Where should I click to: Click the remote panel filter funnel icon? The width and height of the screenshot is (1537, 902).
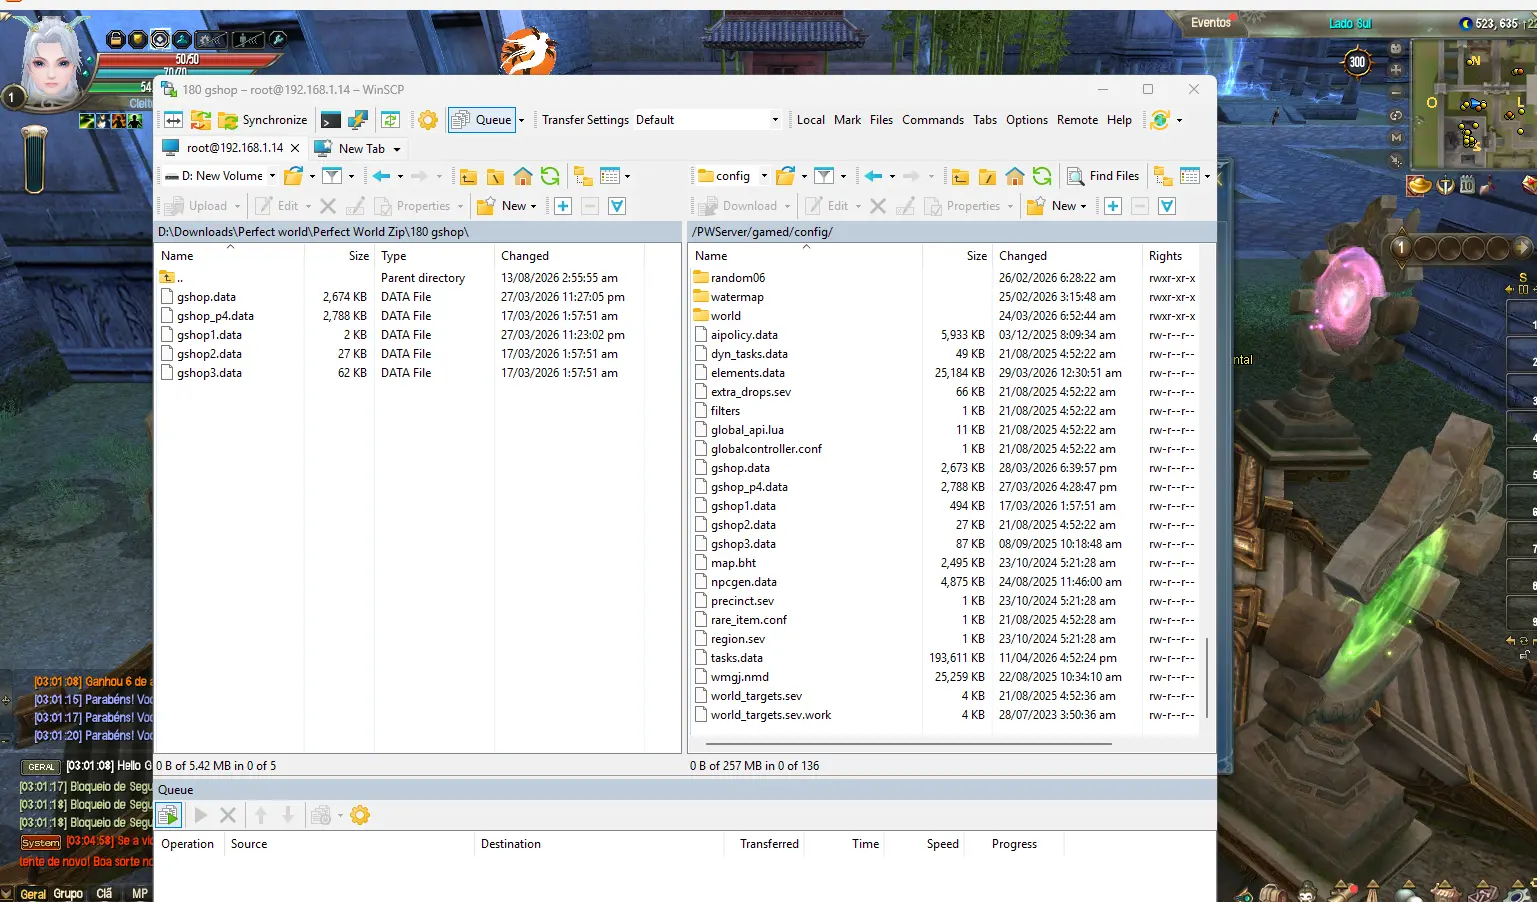tap(824, 176)
